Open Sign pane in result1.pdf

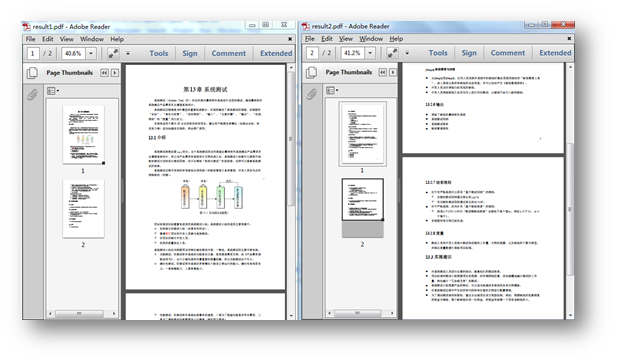190,54
